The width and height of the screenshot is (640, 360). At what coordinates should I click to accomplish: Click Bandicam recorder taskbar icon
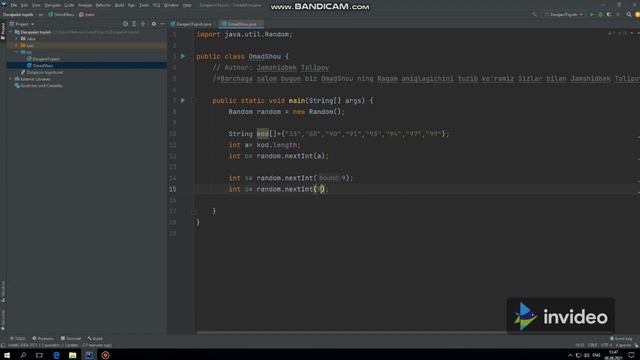(105, 355)
